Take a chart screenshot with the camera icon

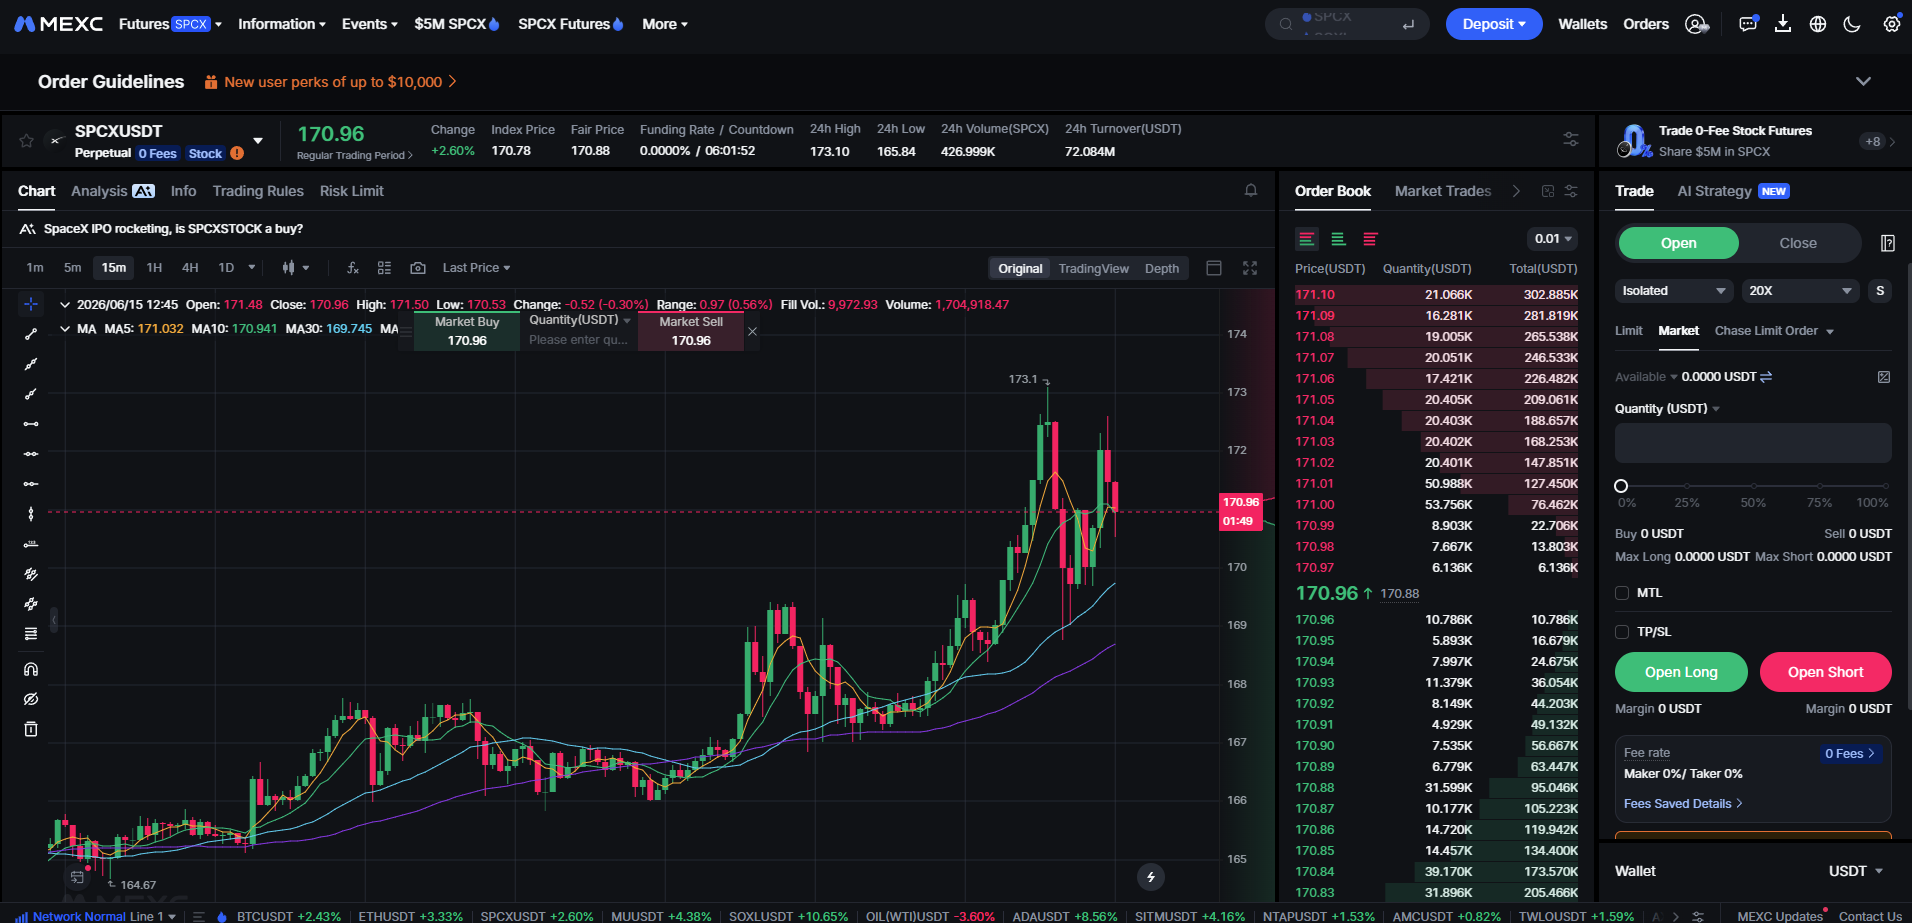point(418,268)
